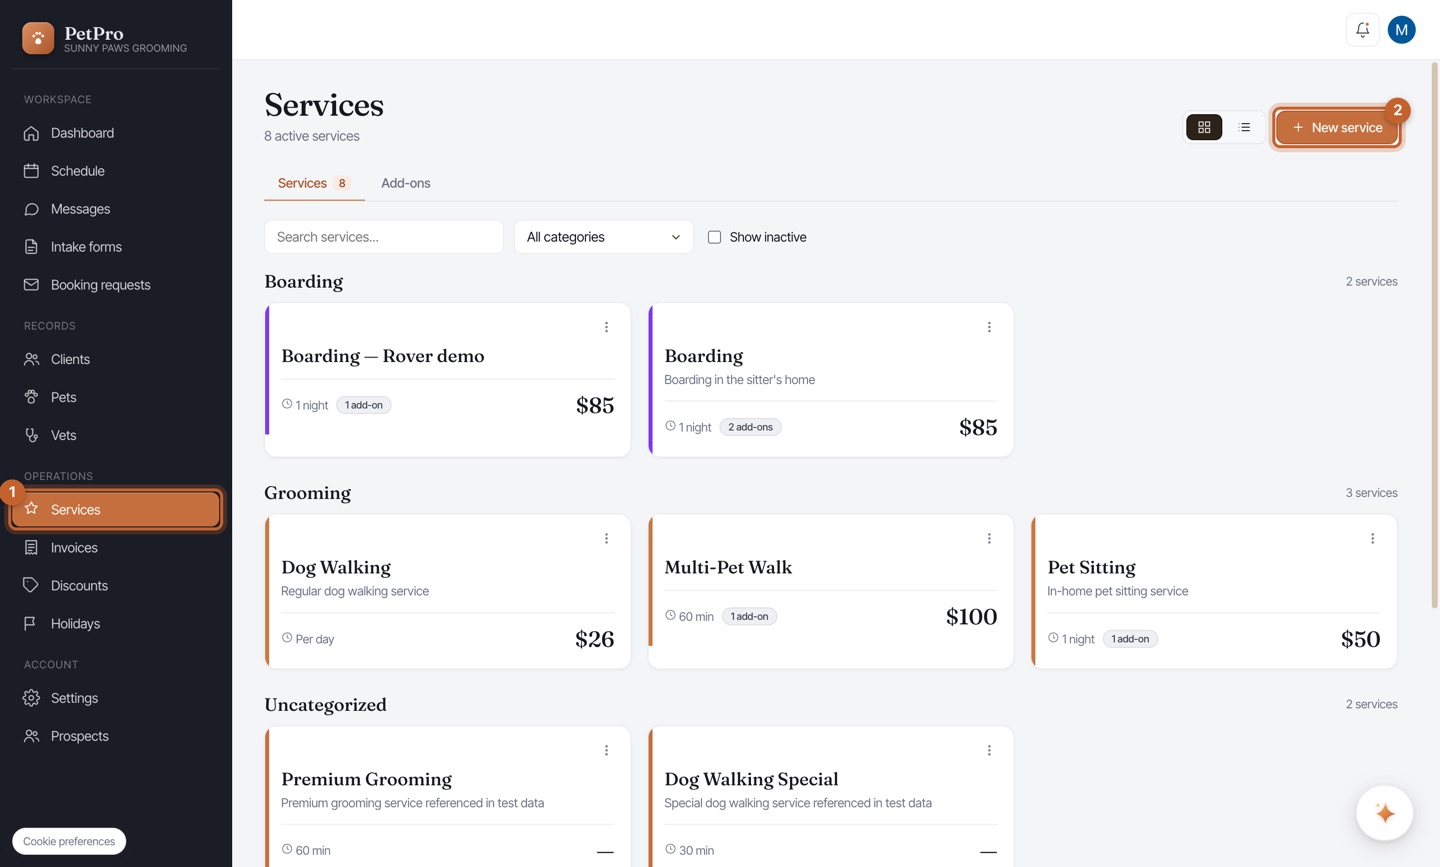
Task: Click the Uncategorized category heading
Action: pos(325,705)
